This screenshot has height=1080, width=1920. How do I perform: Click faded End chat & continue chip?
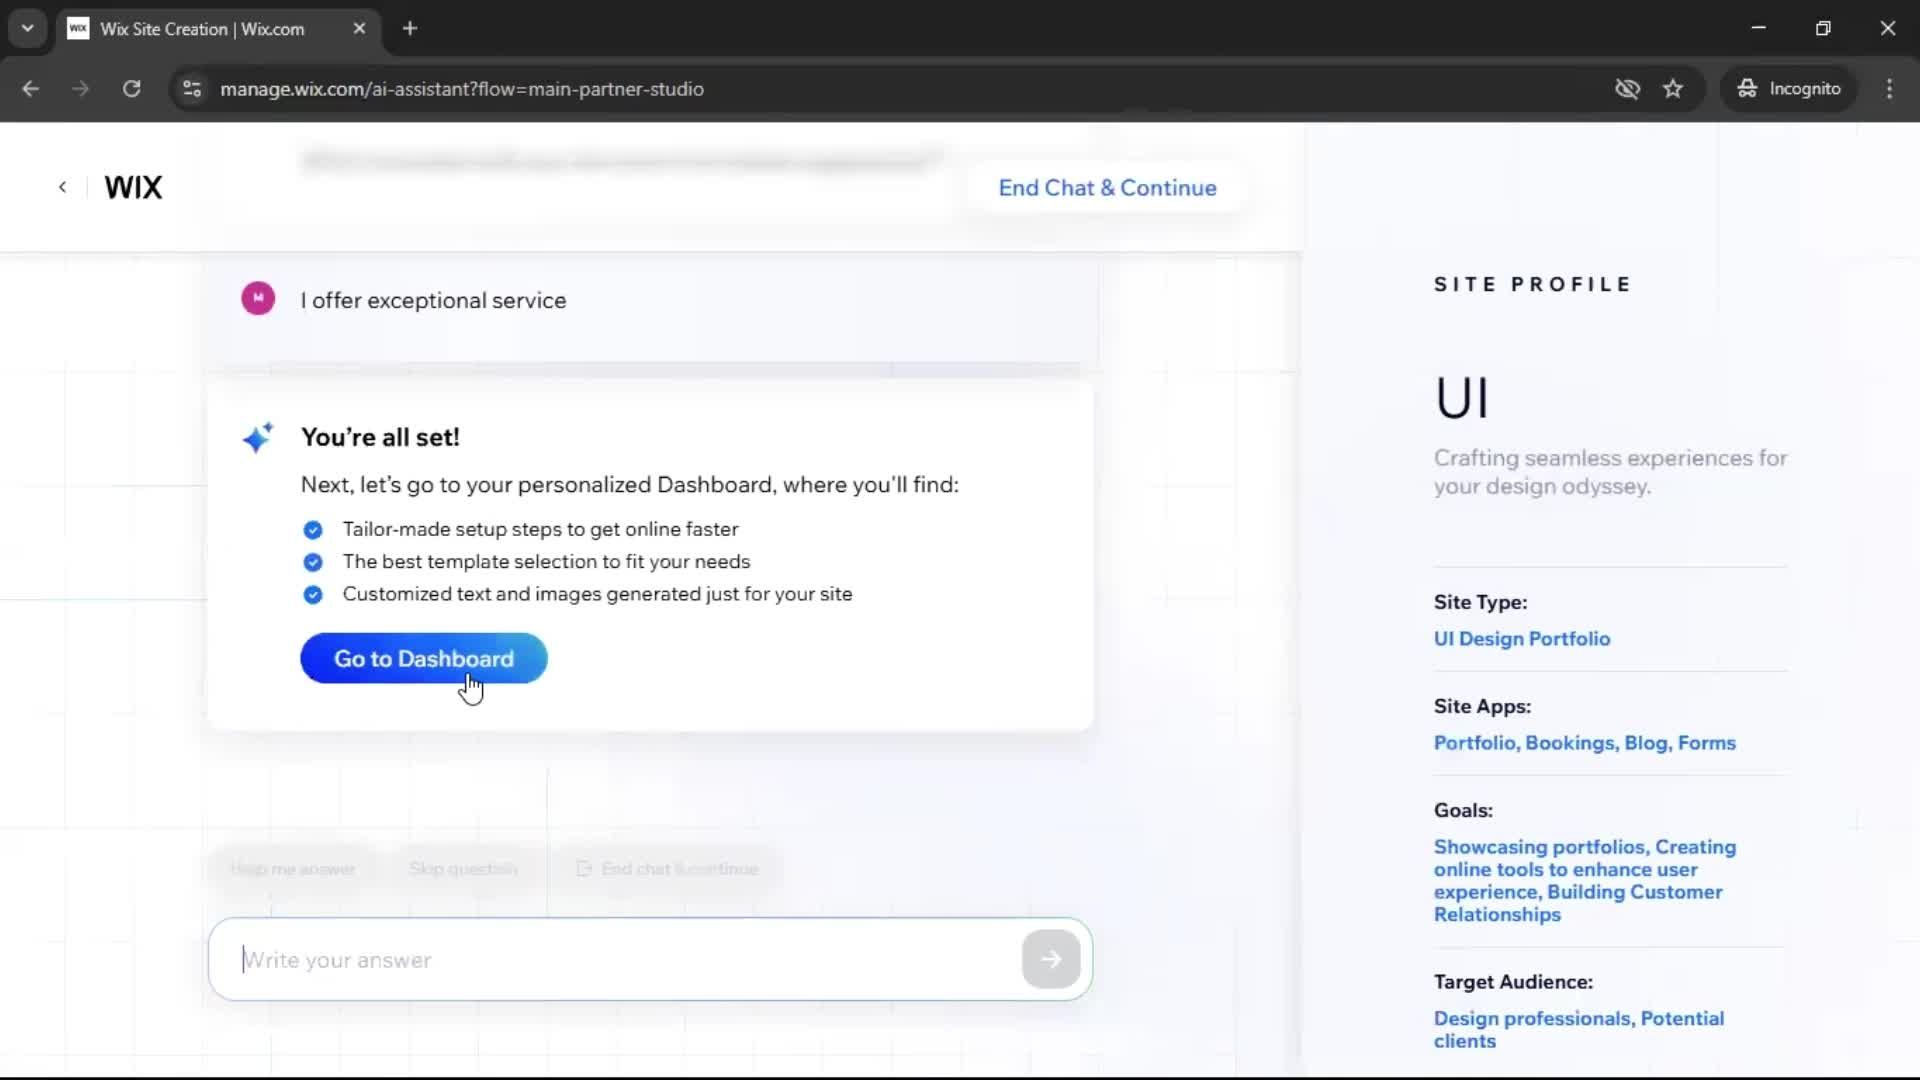(x=668, y=869)
